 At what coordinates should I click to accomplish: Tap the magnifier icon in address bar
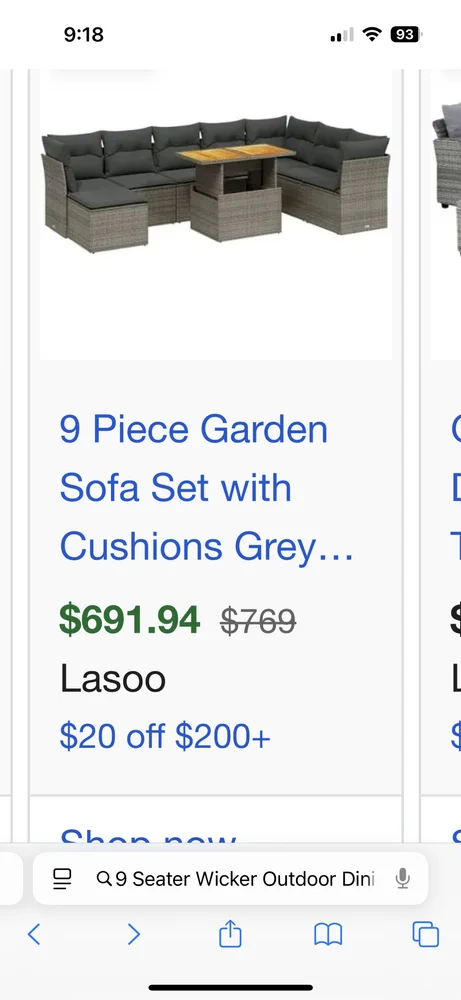(x=104, y=879)
